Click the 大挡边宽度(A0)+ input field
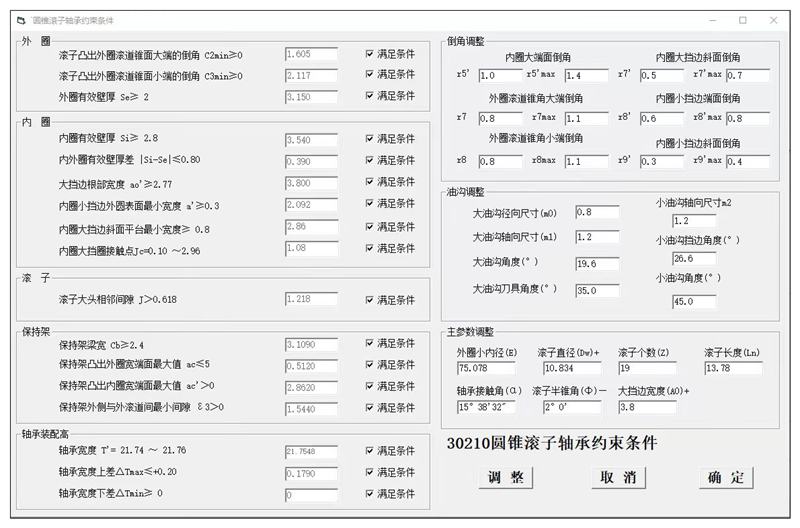800x528 pixels. click(x=646, y=407)
